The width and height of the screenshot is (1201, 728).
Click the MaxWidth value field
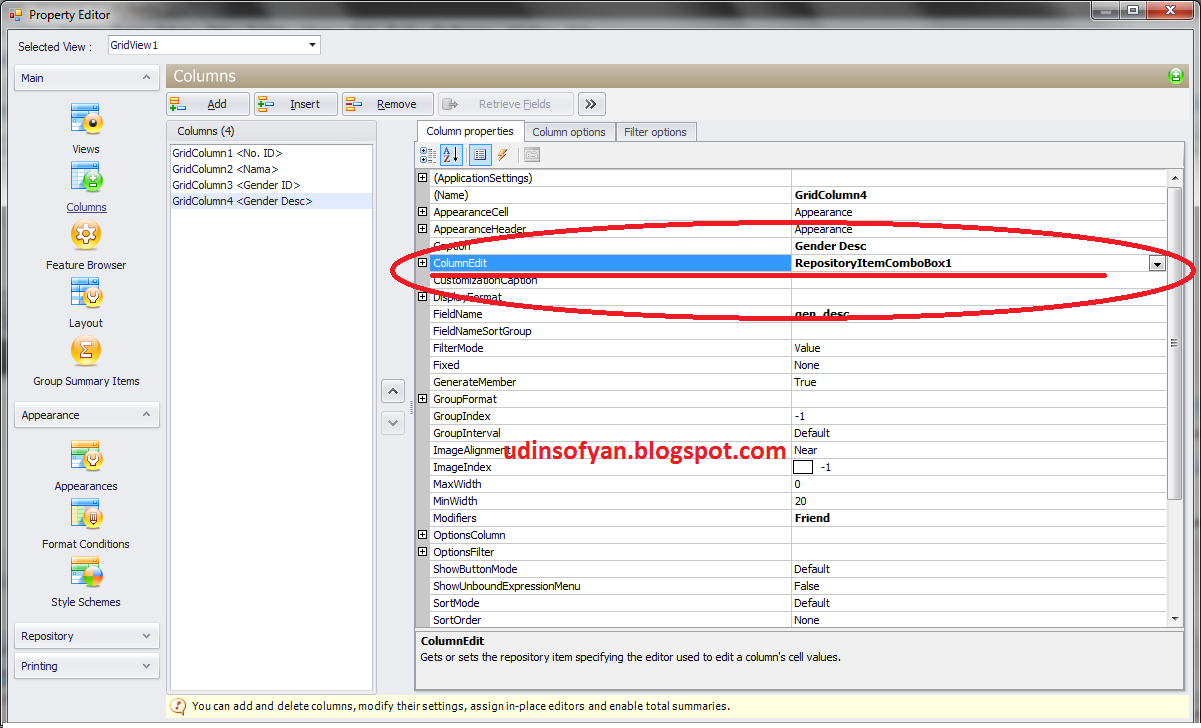click(x=979, y=484)
